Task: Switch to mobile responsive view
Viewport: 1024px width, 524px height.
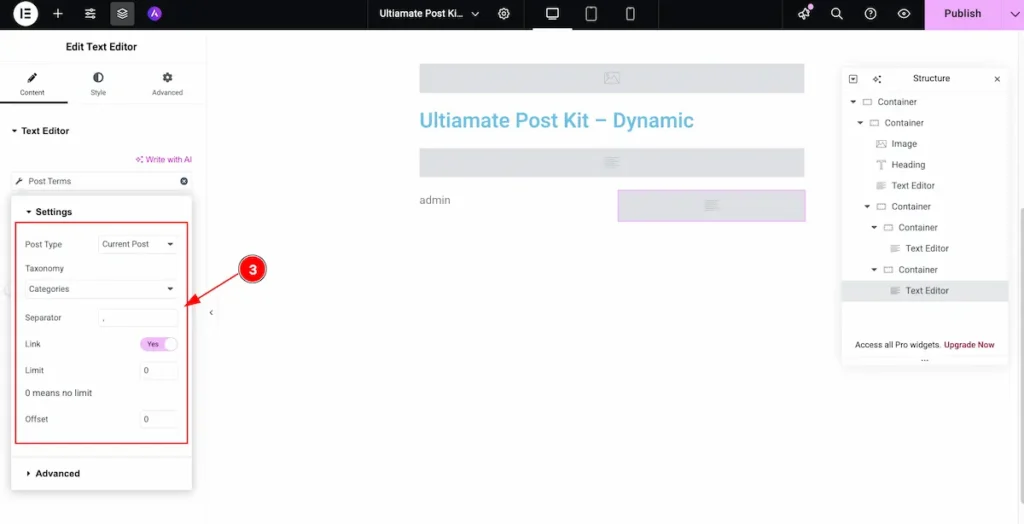Action: click(x=630, y=14)
